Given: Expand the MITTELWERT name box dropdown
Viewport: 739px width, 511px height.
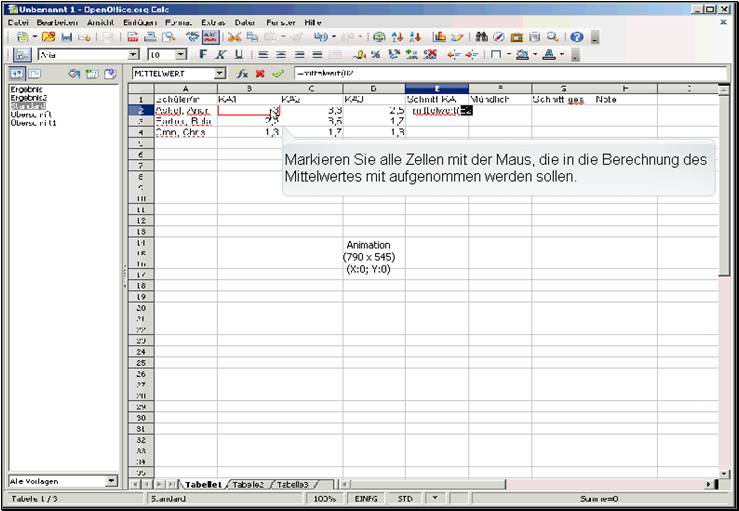Looking at the screenshot, I should tap(219, 74).
